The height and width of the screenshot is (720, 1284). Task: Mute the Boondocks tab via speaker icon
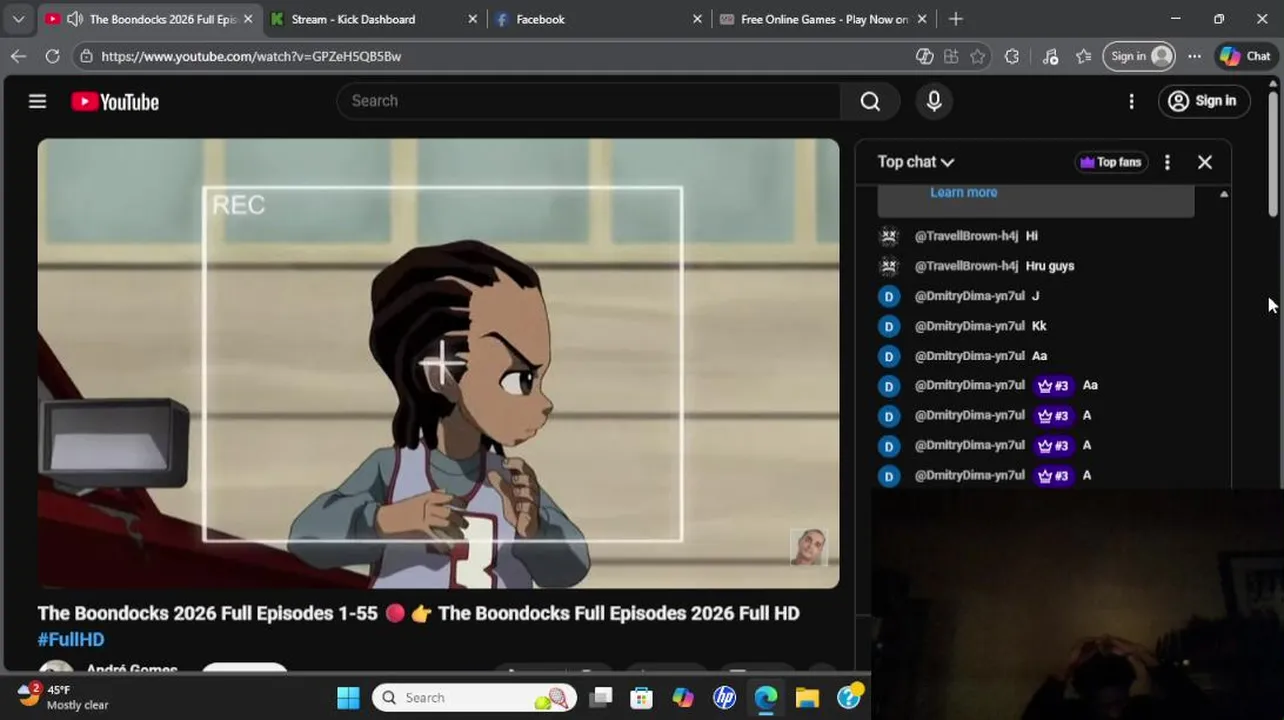coord(75,19)
